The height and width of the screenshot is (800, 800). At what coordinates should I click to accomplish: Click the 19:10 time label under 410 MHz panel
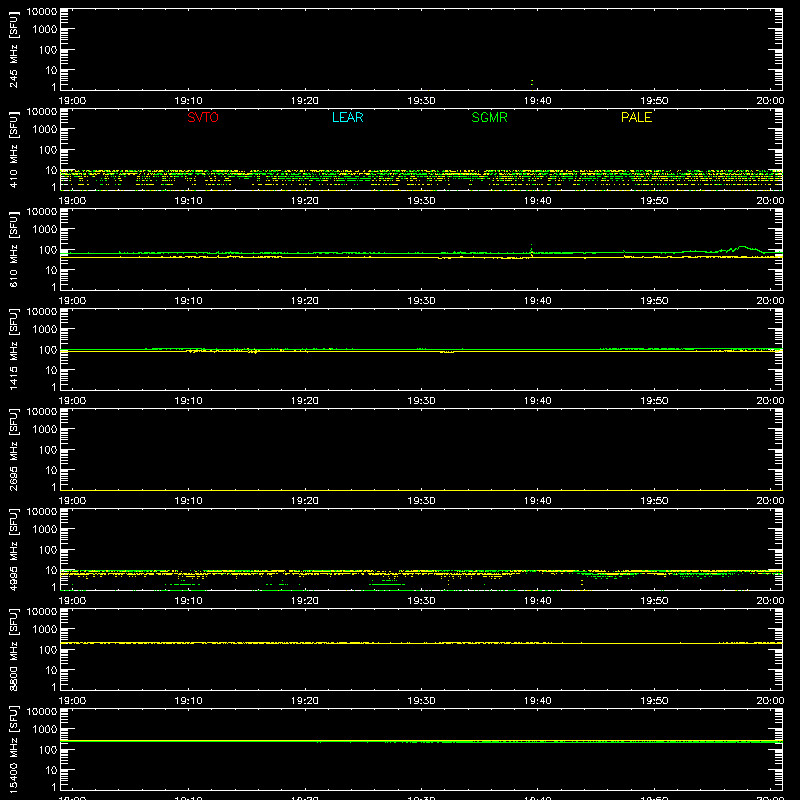[x=189, y=201]
